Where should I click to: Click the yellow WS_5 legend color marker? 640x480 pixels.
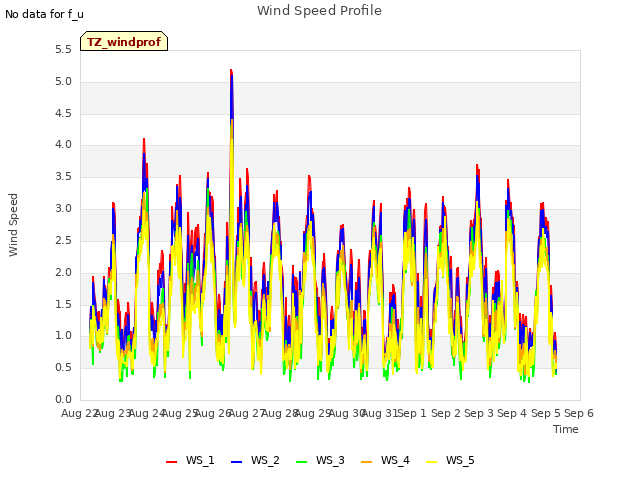(x=431, y=461)
